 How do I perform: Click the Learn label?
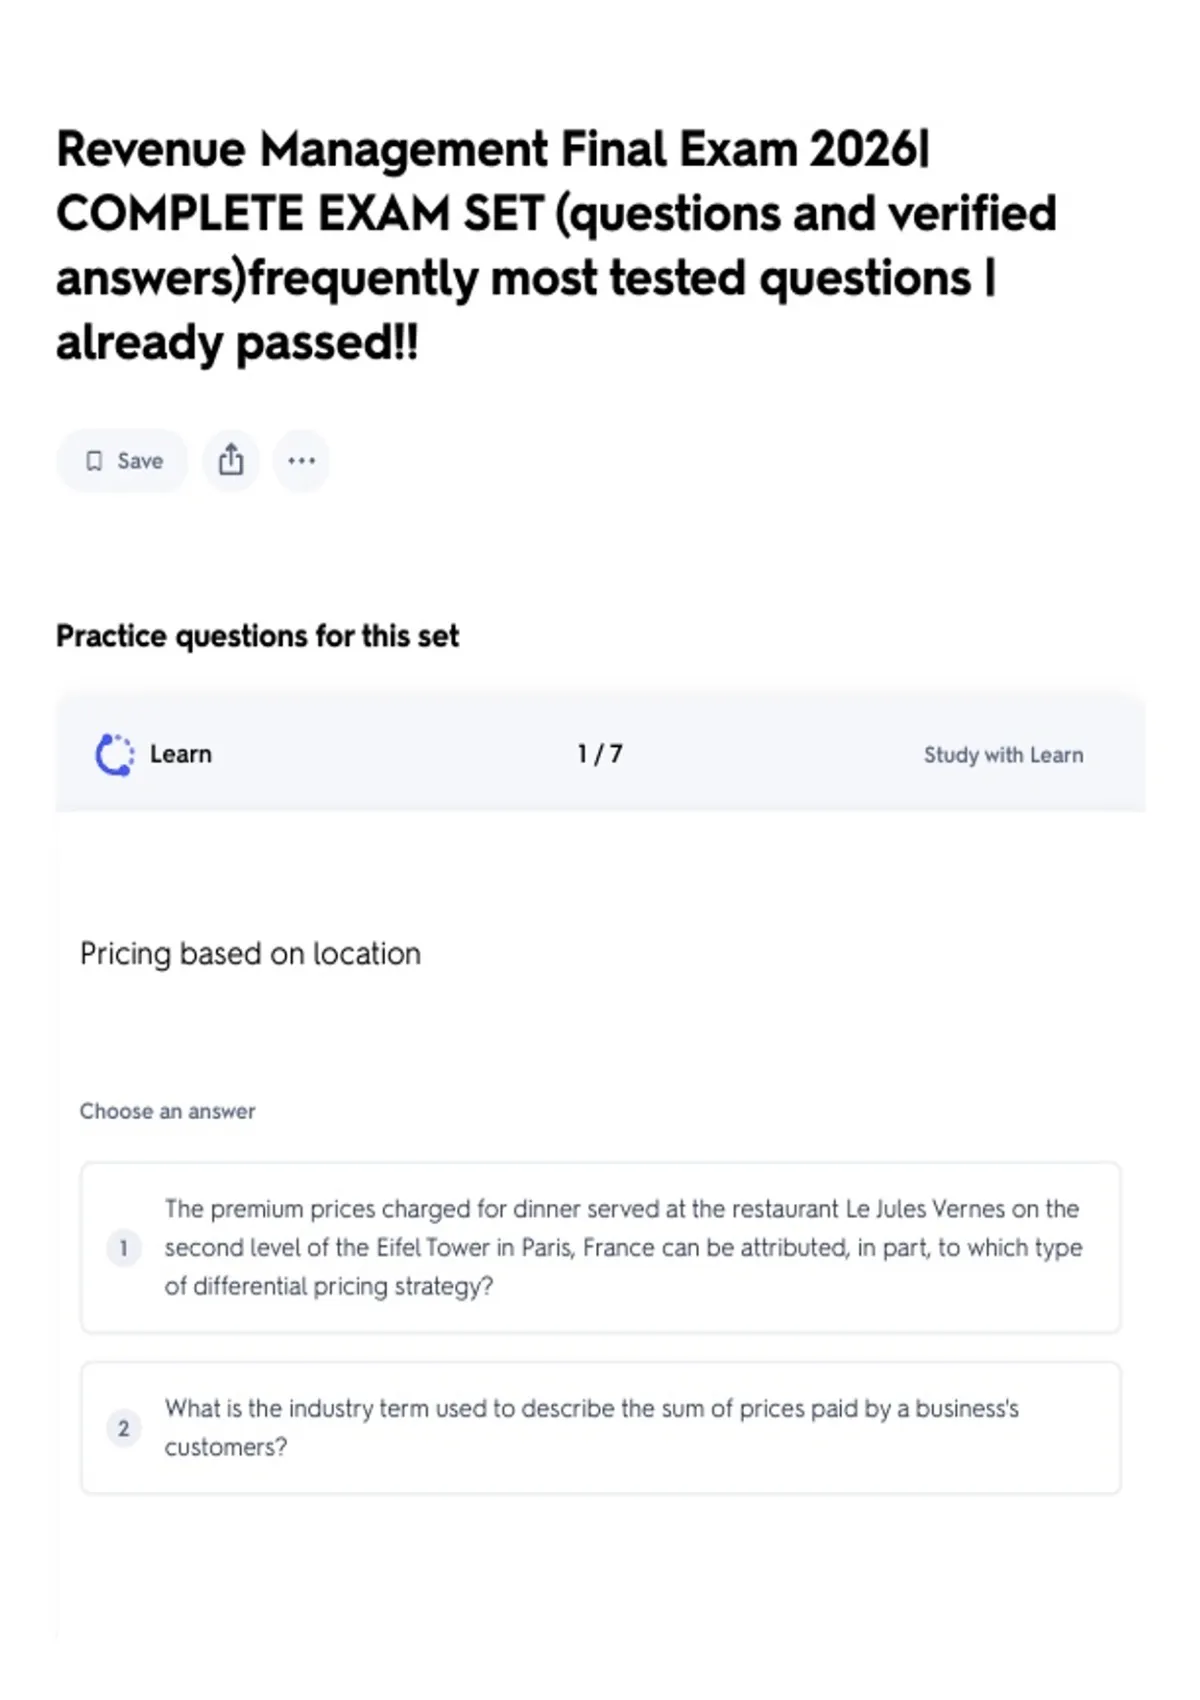coord(181,754)
